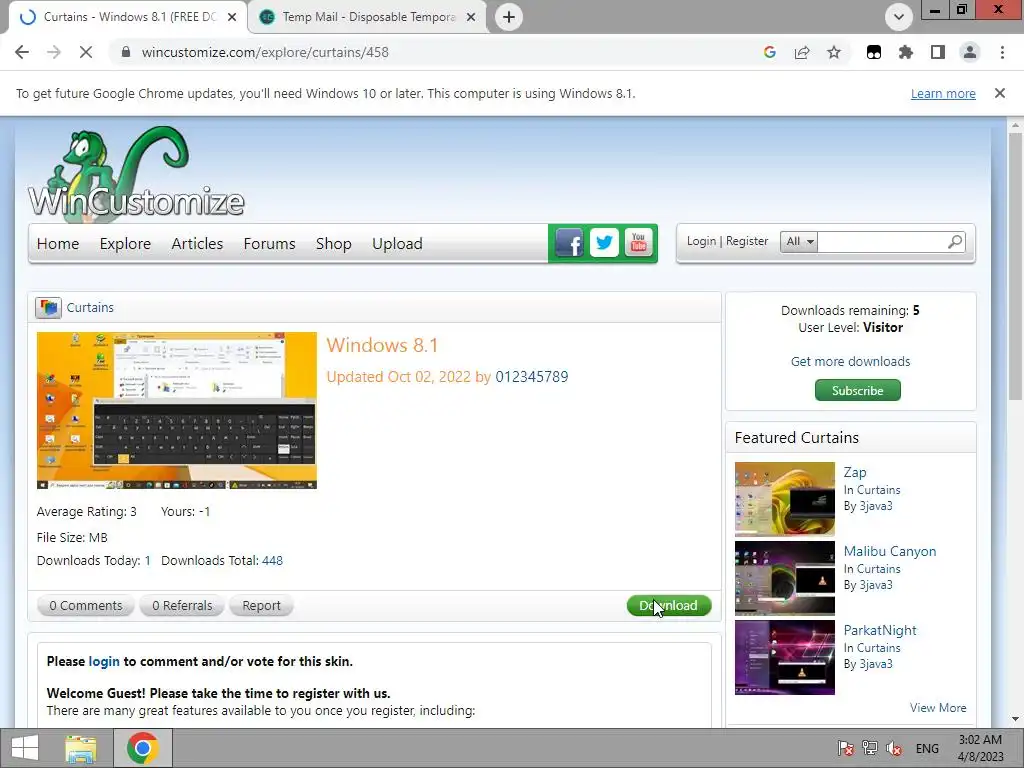
Task: Open the Explore menu item
Action: coord(125,244)
